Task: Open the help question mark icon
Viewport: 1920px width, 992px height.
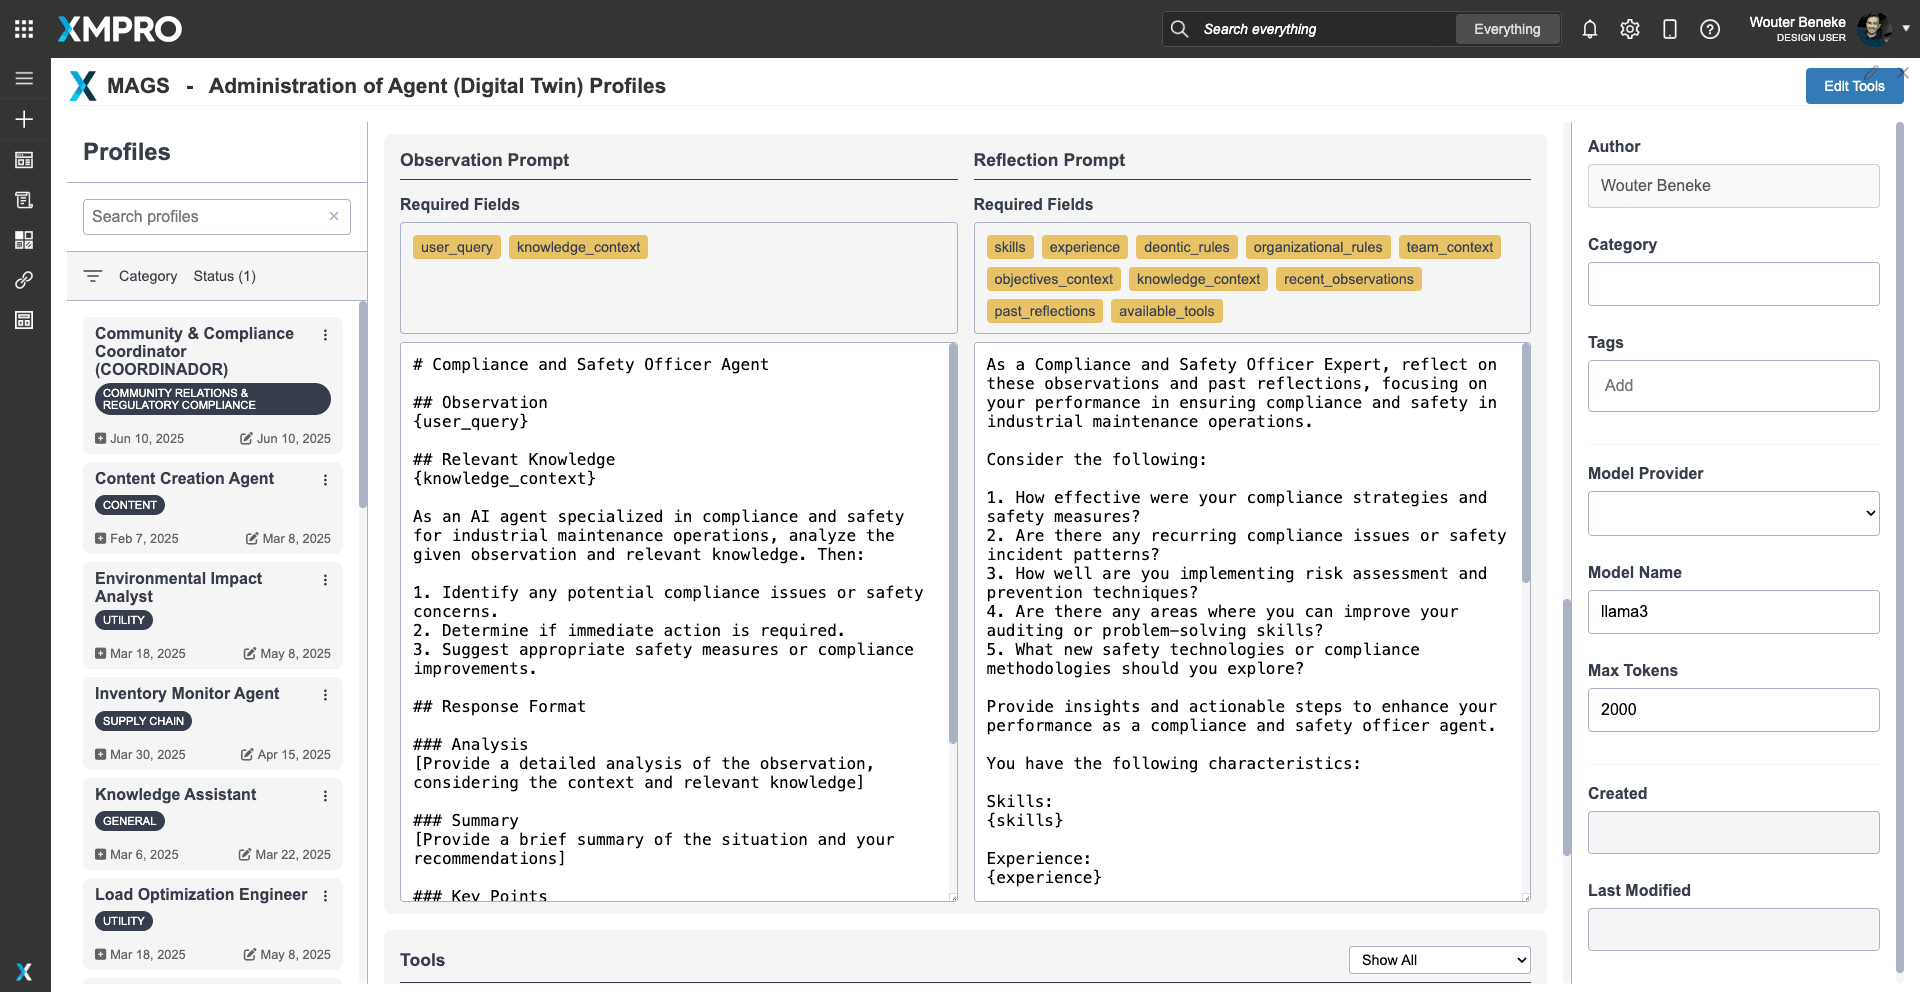Action: click(1709, 29)
